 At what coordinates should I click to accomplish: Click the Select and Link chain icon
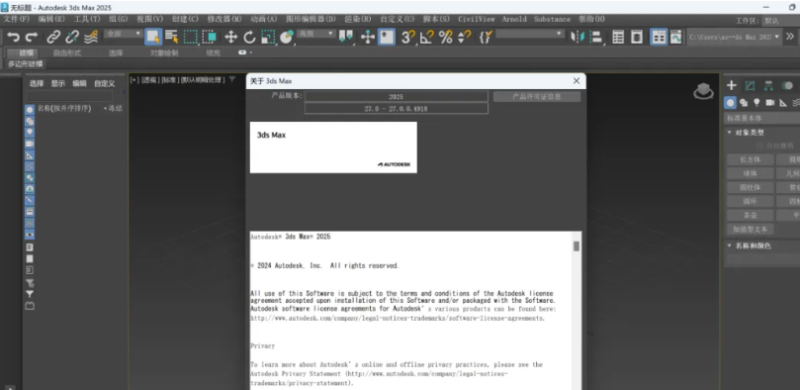click(54, 37)
